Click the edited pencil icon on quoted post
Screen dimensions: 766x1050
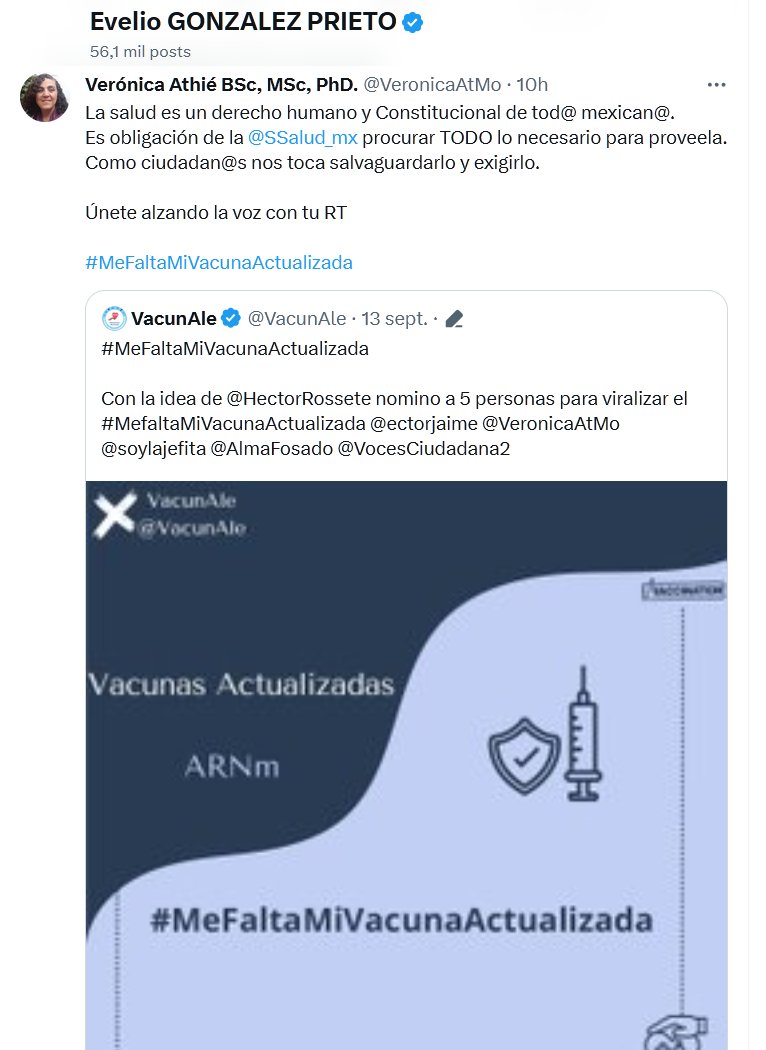[x=454, y=320]
